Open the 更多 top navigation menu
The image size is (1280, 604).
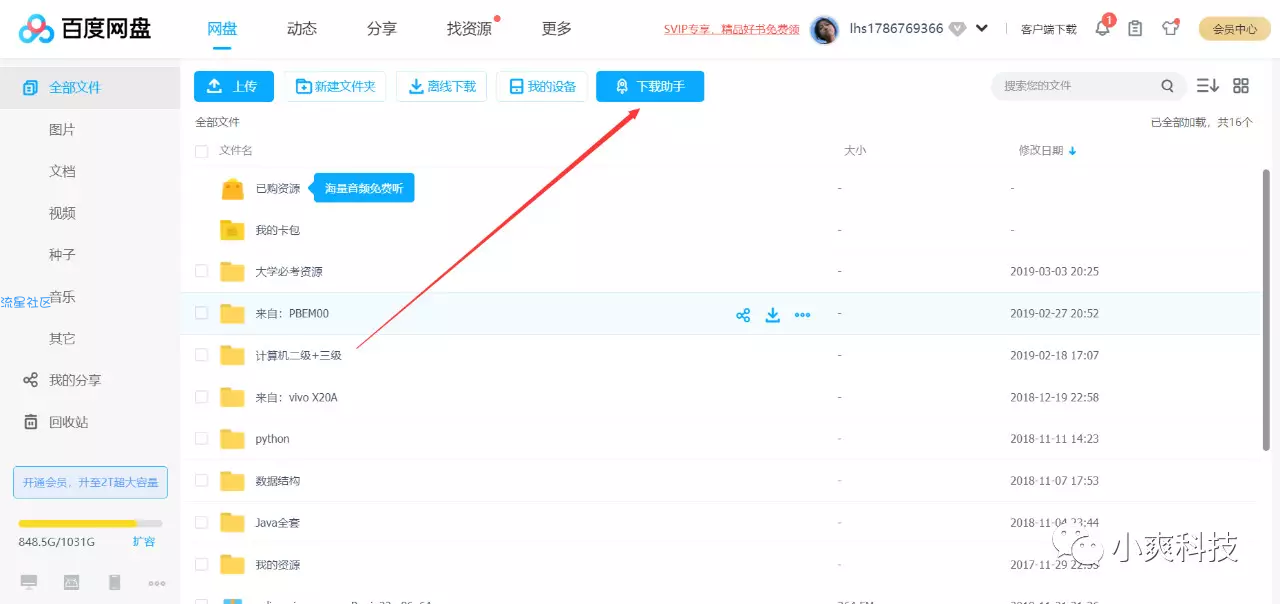point(557,29)
